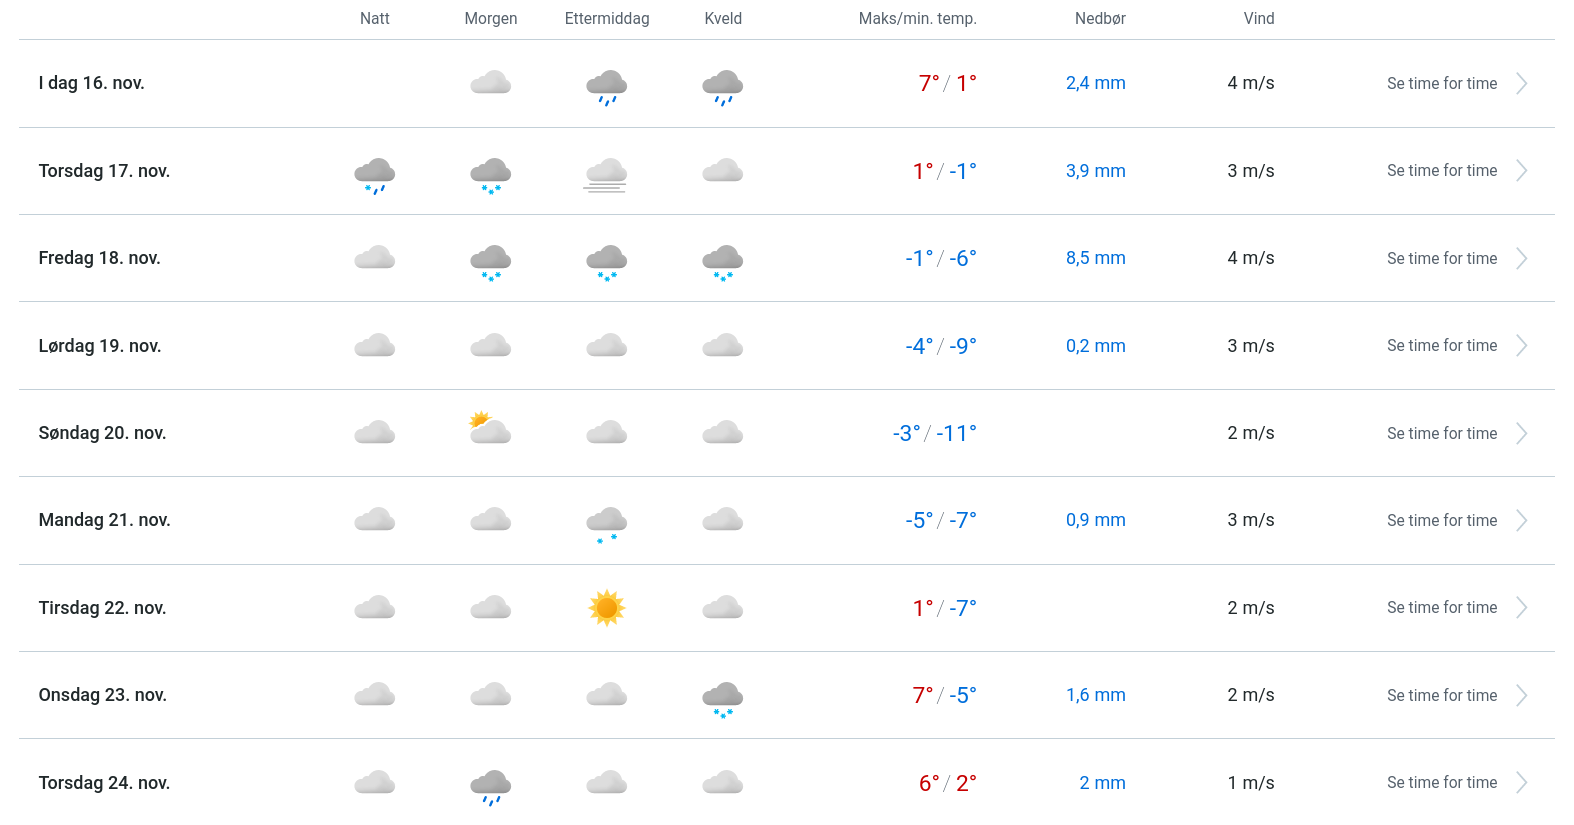This screenshot has height=825, width=1574.
Task: Open 'Se time for time' for I dag
Action: (1441, 84)
